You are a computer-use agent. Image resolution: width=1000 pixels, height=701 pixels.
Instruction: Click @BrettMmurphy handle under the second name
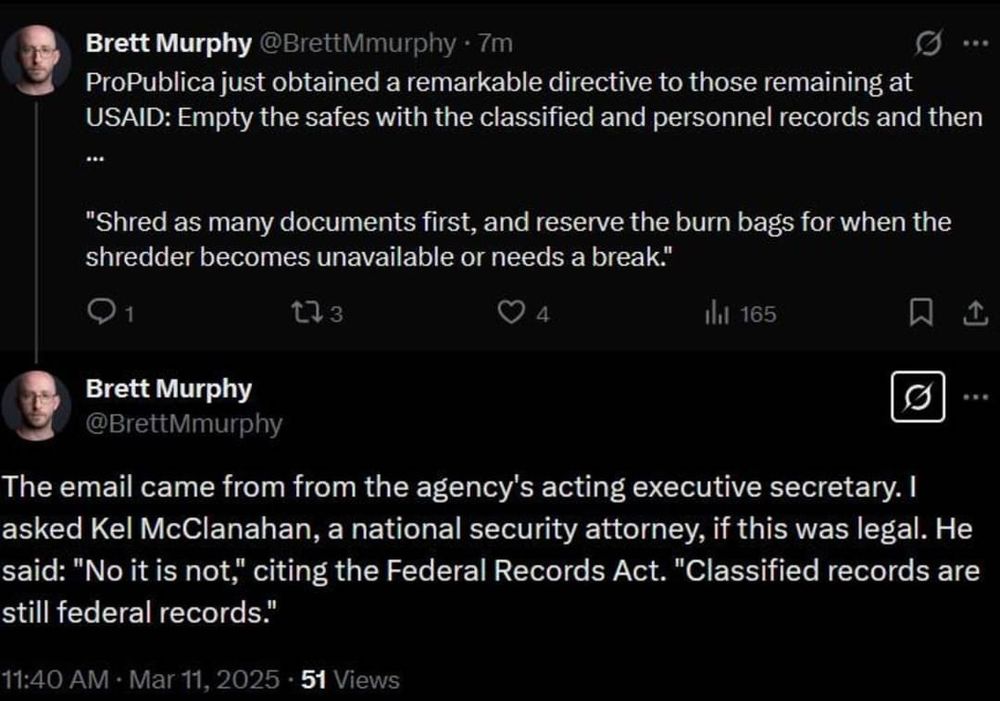(184, 423)
